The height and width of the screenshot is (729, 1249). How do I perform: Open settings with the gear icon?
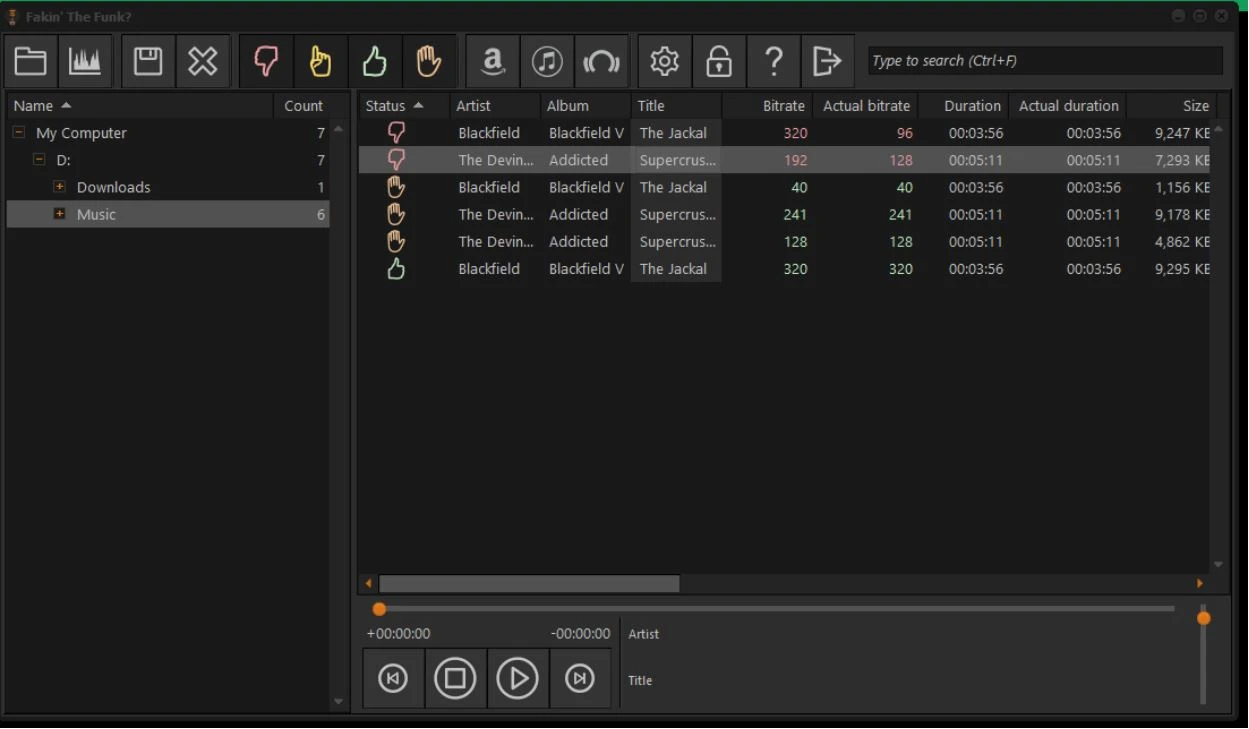coord(664,62)
